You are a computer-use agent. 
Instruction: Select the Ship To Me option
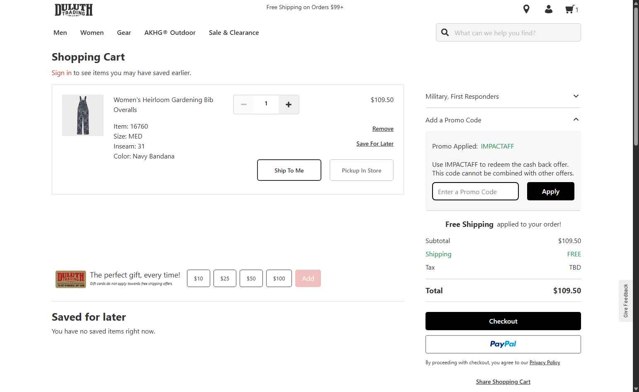[x=289, y=170]
